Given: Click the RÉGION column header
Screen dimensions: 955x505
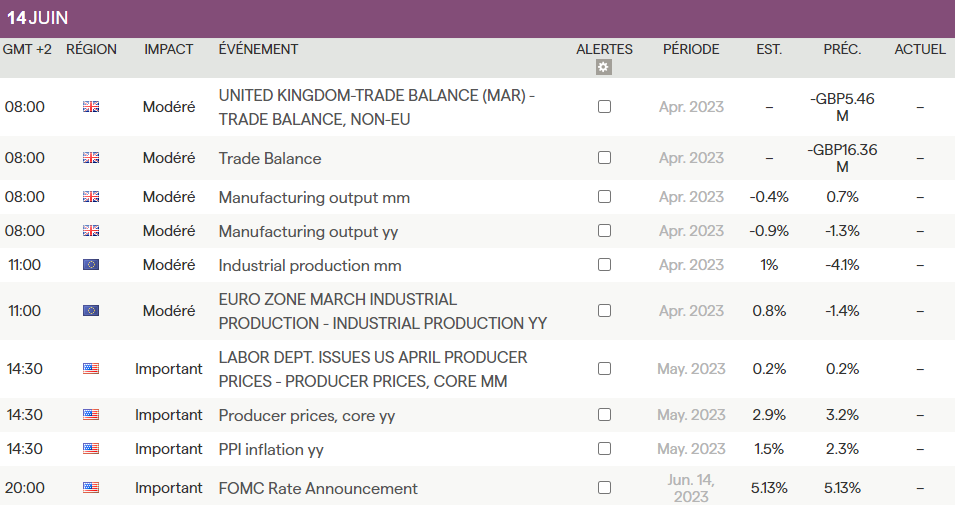Looking at the screenshot, I should pos(91,49).
